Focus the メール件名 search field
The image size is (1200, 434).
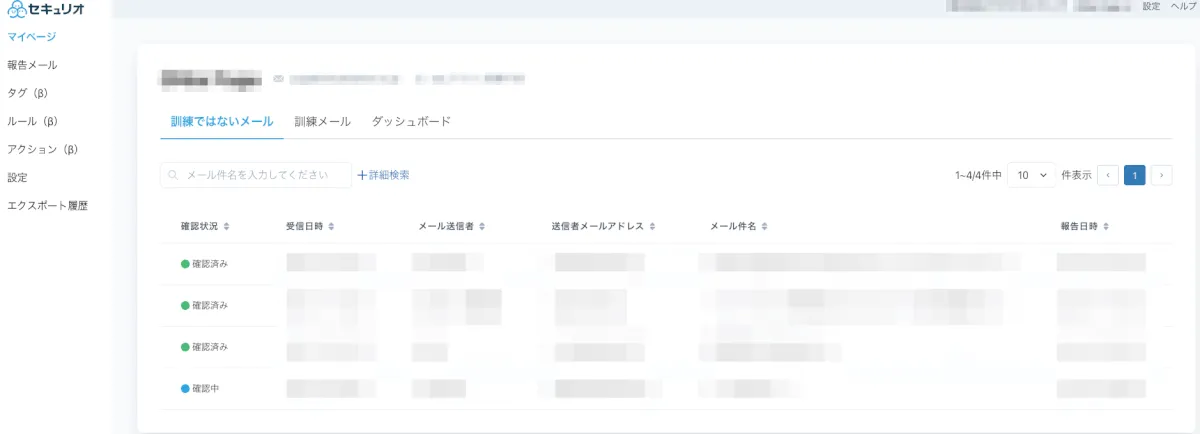(256, 175)
